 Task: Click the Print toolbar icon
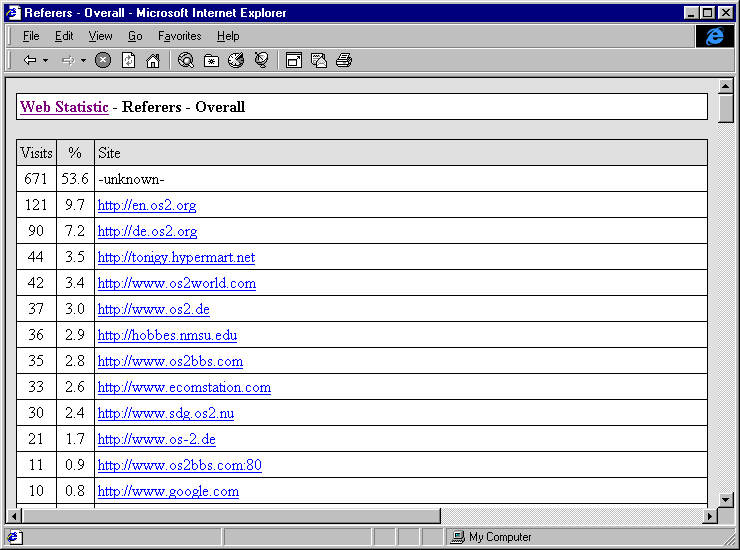[344, 60]
